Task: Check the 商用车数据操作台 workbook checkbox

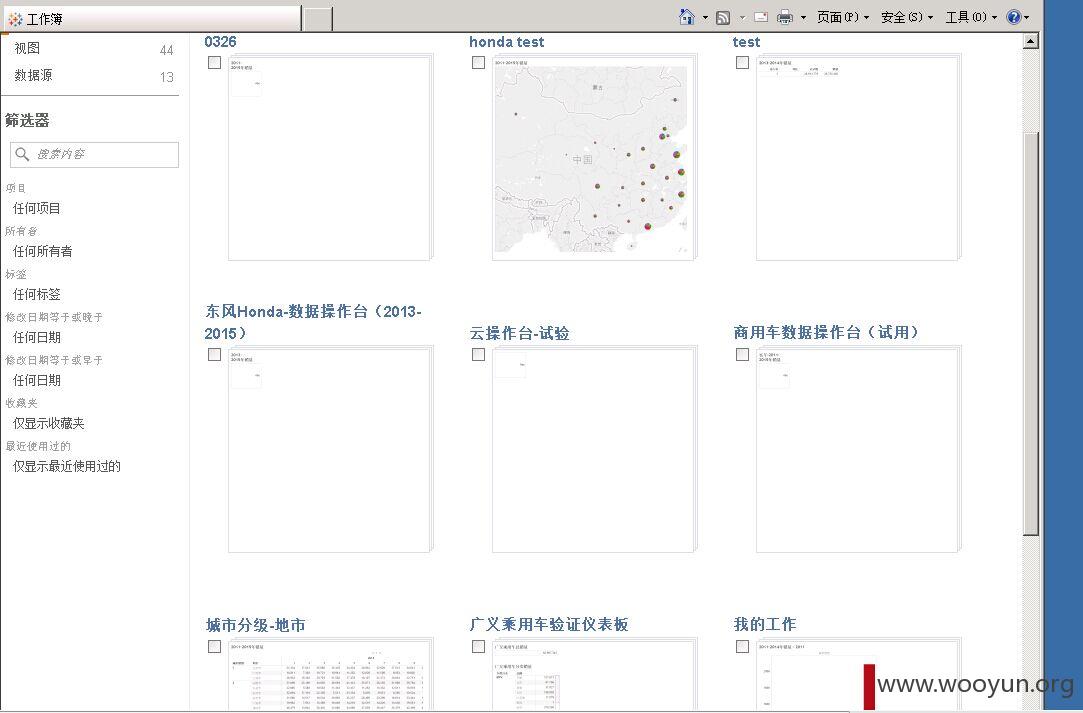Action: tap(742, 354)
